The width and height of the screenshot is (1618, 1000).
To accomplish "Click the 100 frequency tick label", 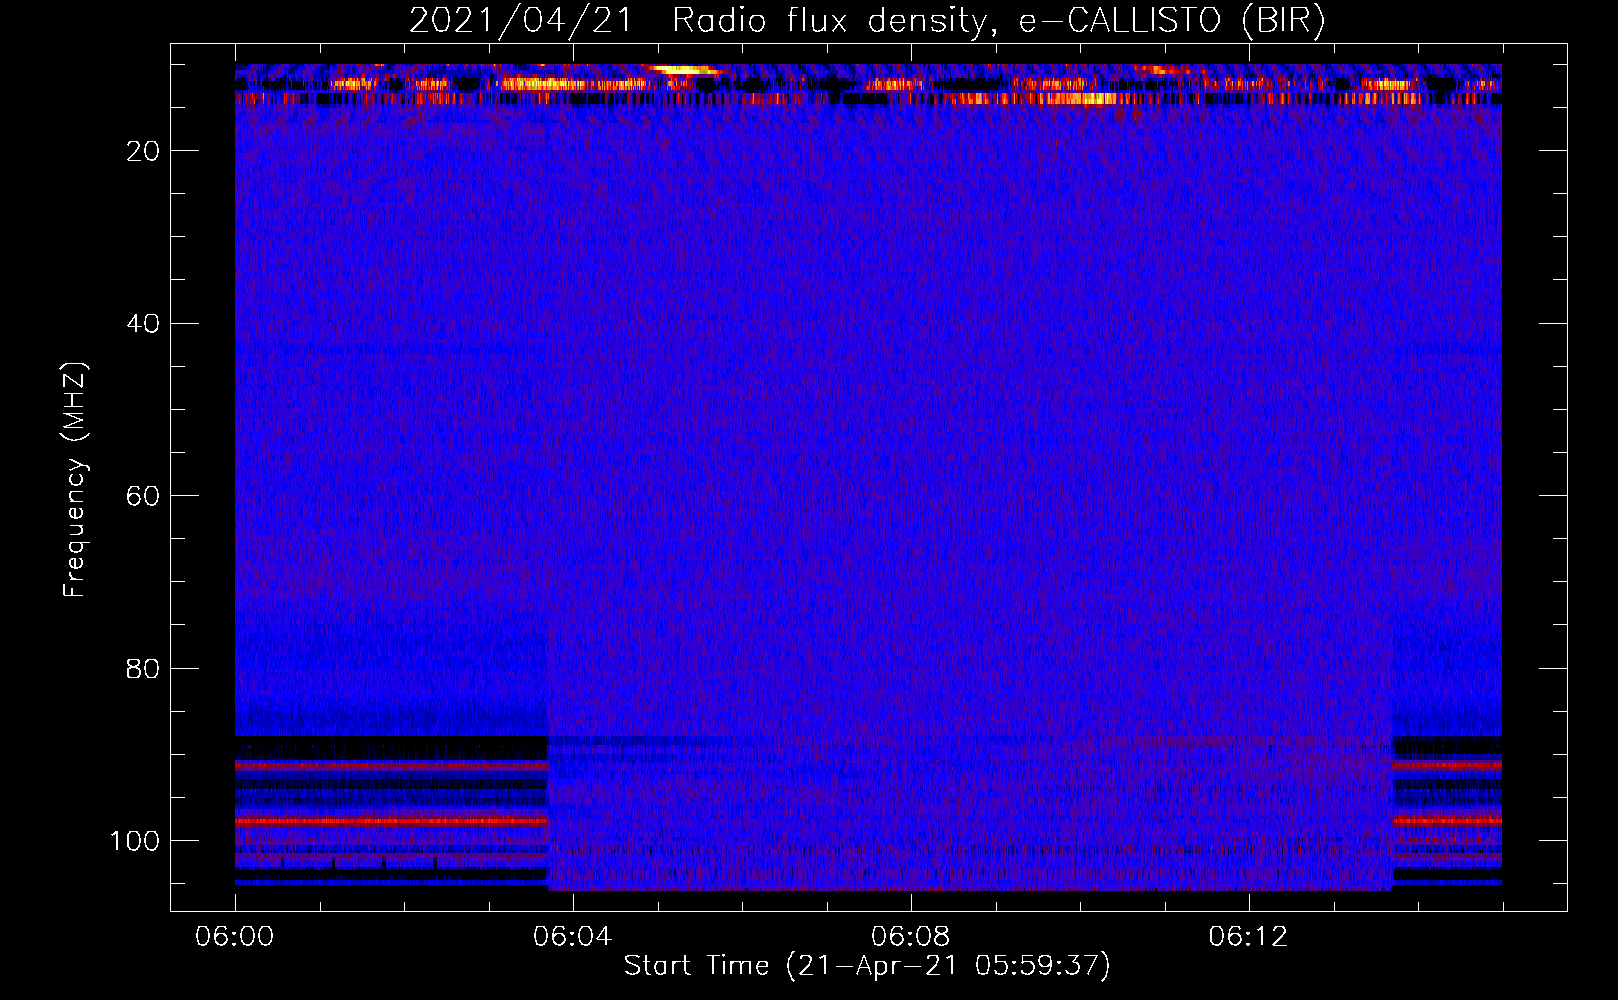I will 135,841.
